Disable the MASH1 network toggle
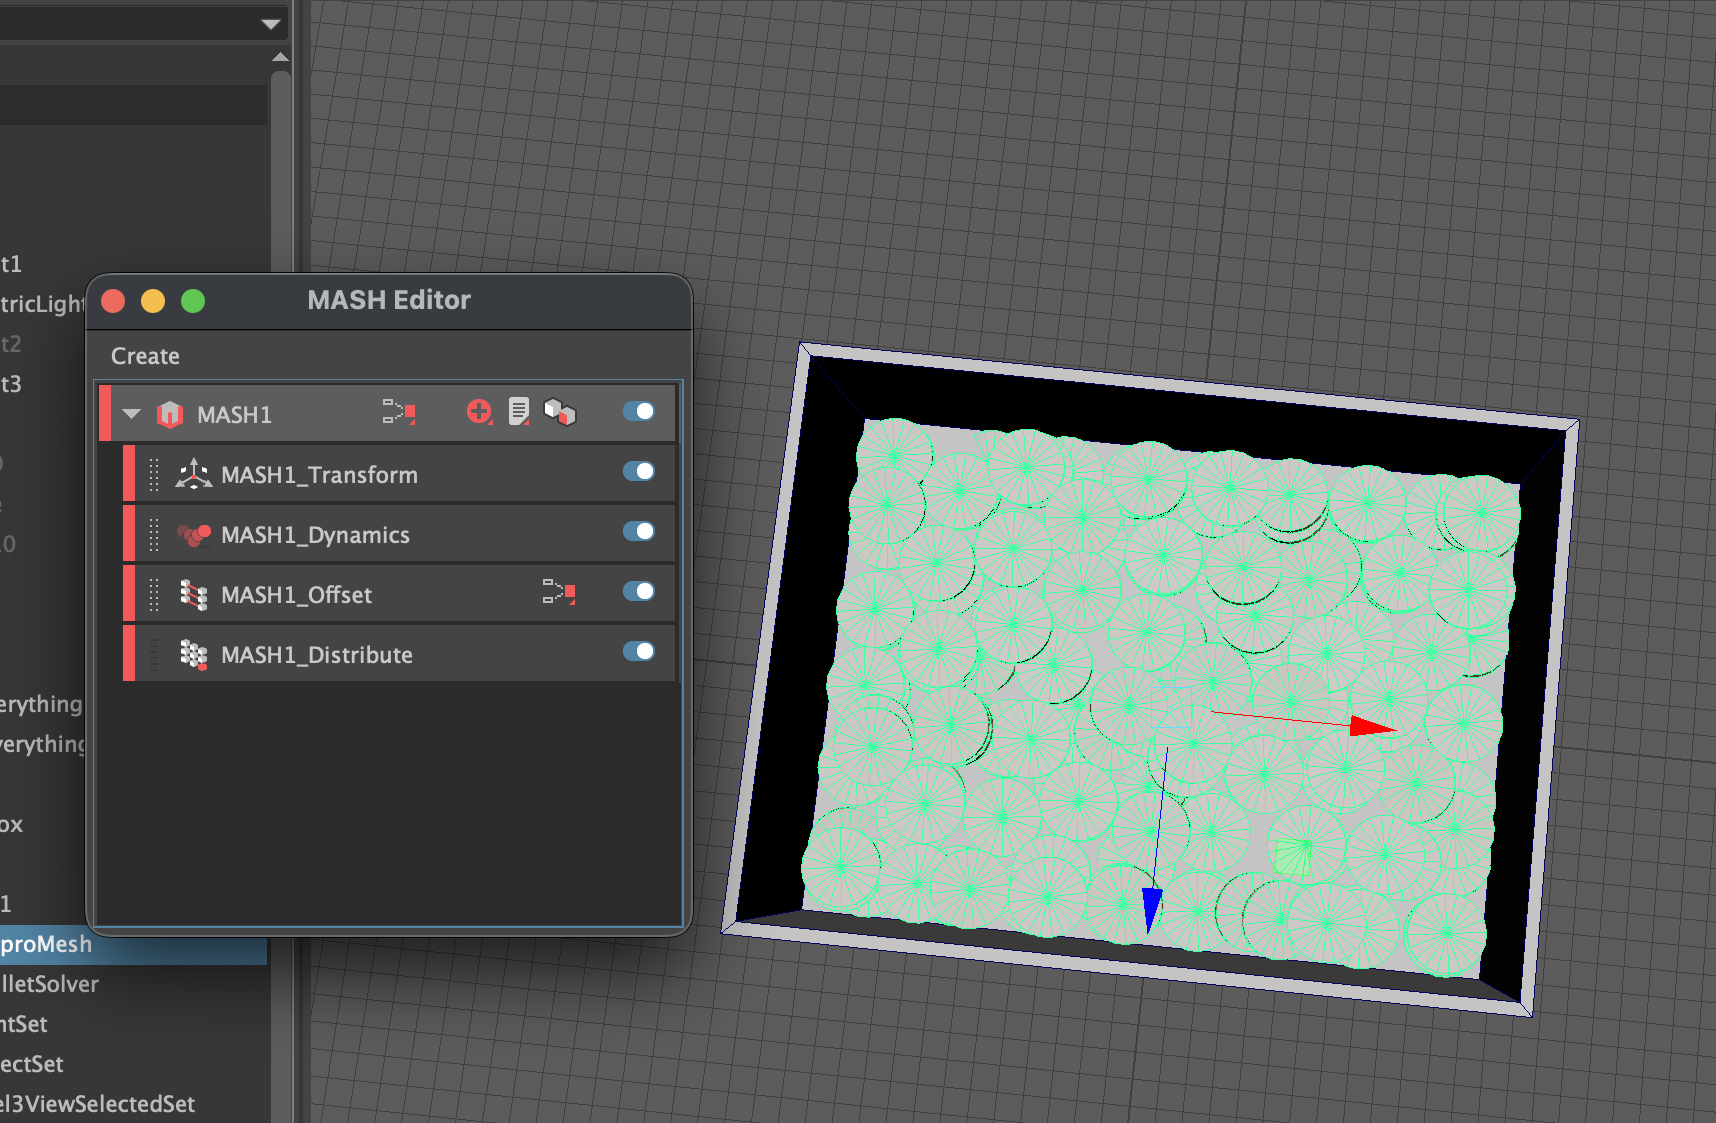This screenshot has width=1716, height=1123. coord(638,412)
